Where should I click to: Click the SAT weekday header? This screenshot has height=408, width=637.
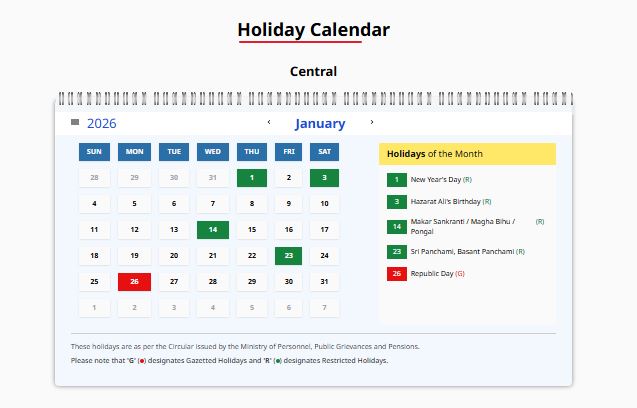[x=324, y=152]
